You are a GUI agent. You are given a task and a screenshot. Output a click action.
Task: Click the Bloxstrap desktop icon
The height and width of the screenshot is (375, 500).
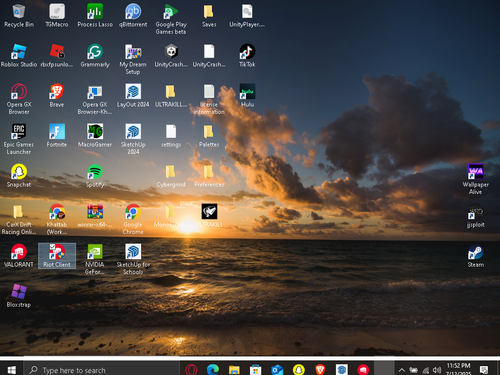pyautogui.click(x=19, y=296)
